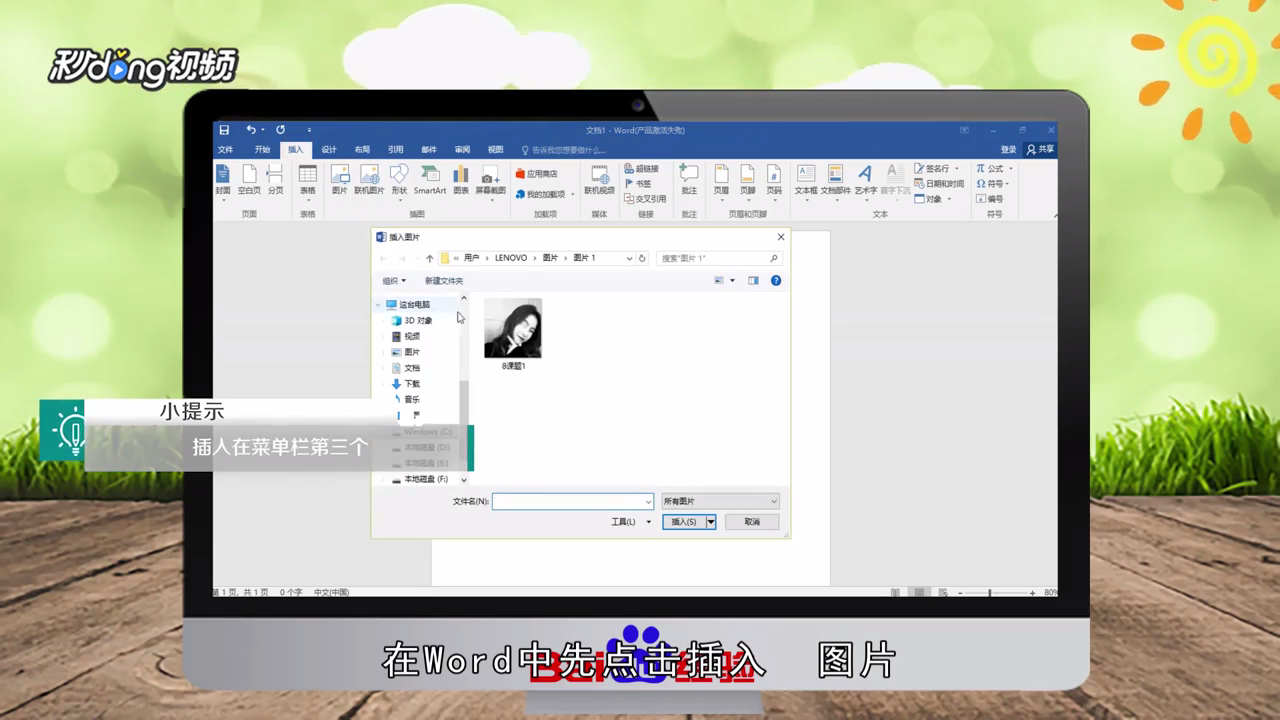Click the blue help icon in dialog
The image size is (1280, 720).
click(x=776, y=281)
